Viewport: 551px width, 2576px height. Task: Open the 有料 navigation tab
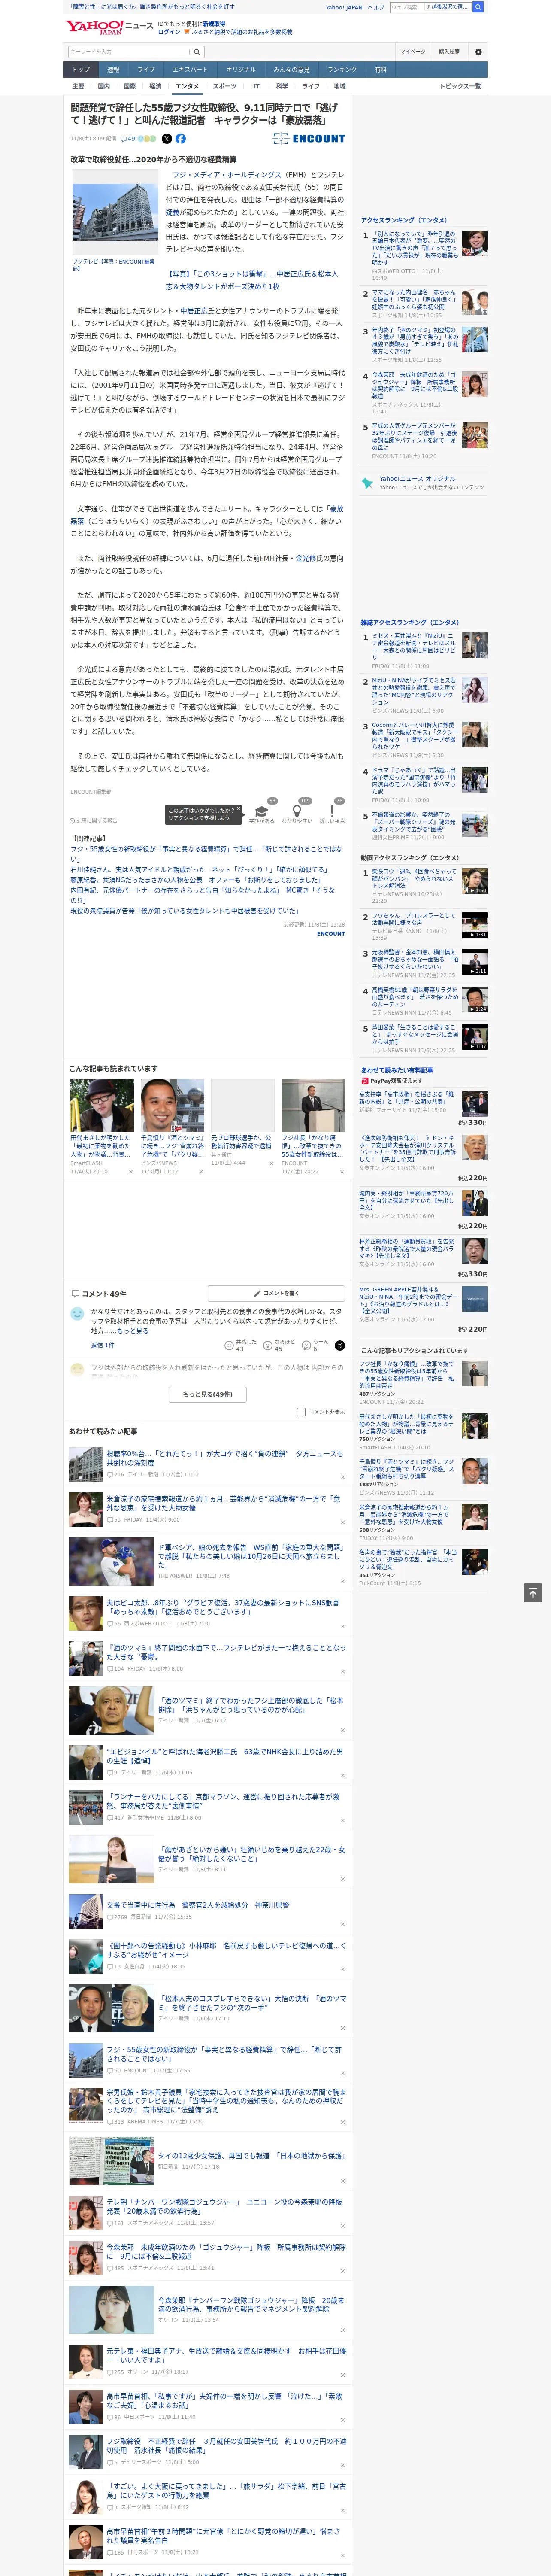click(x=380, y=70)
